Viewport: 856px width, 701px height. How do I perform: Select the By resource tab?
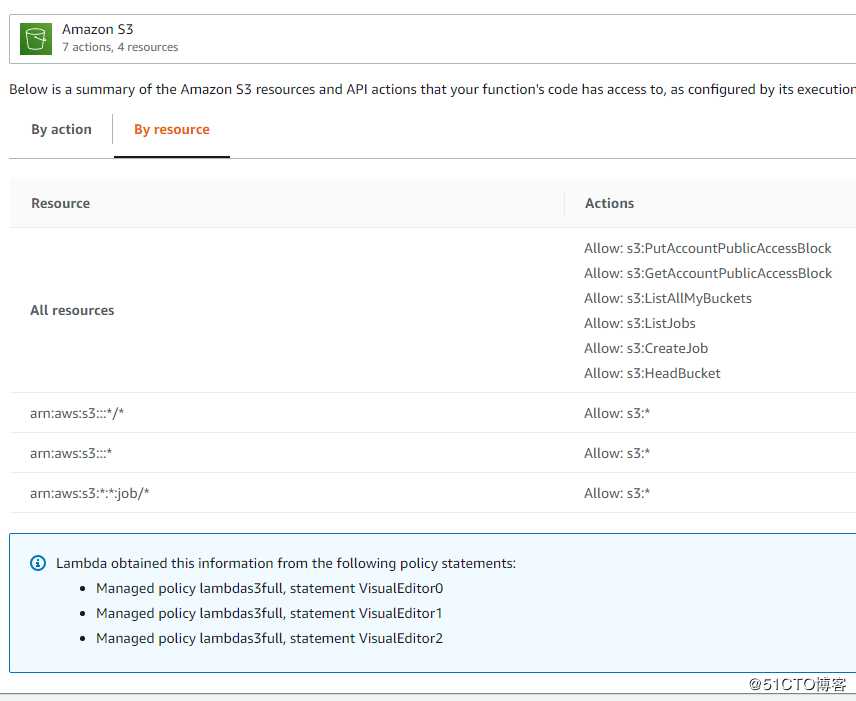point(171,129)
